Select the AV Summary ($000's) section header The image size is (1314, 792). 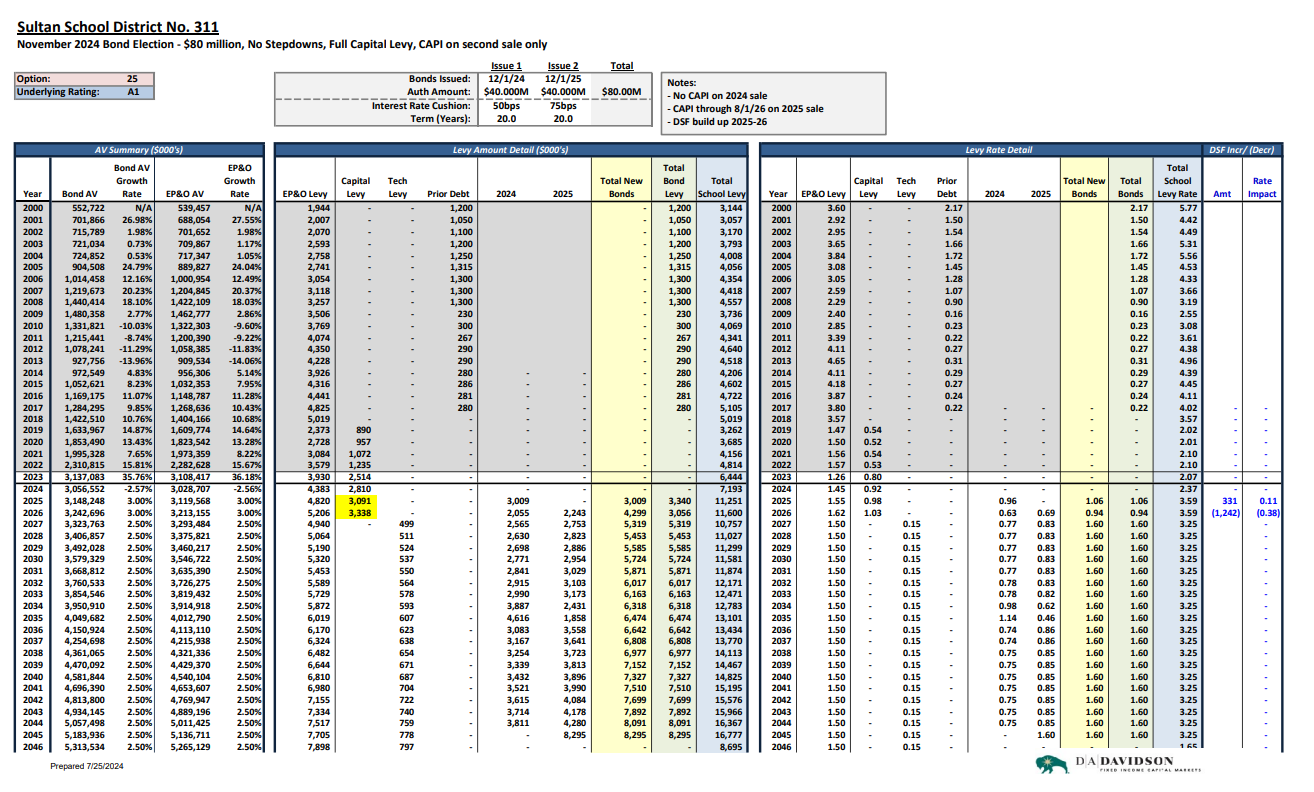[138, 150]
